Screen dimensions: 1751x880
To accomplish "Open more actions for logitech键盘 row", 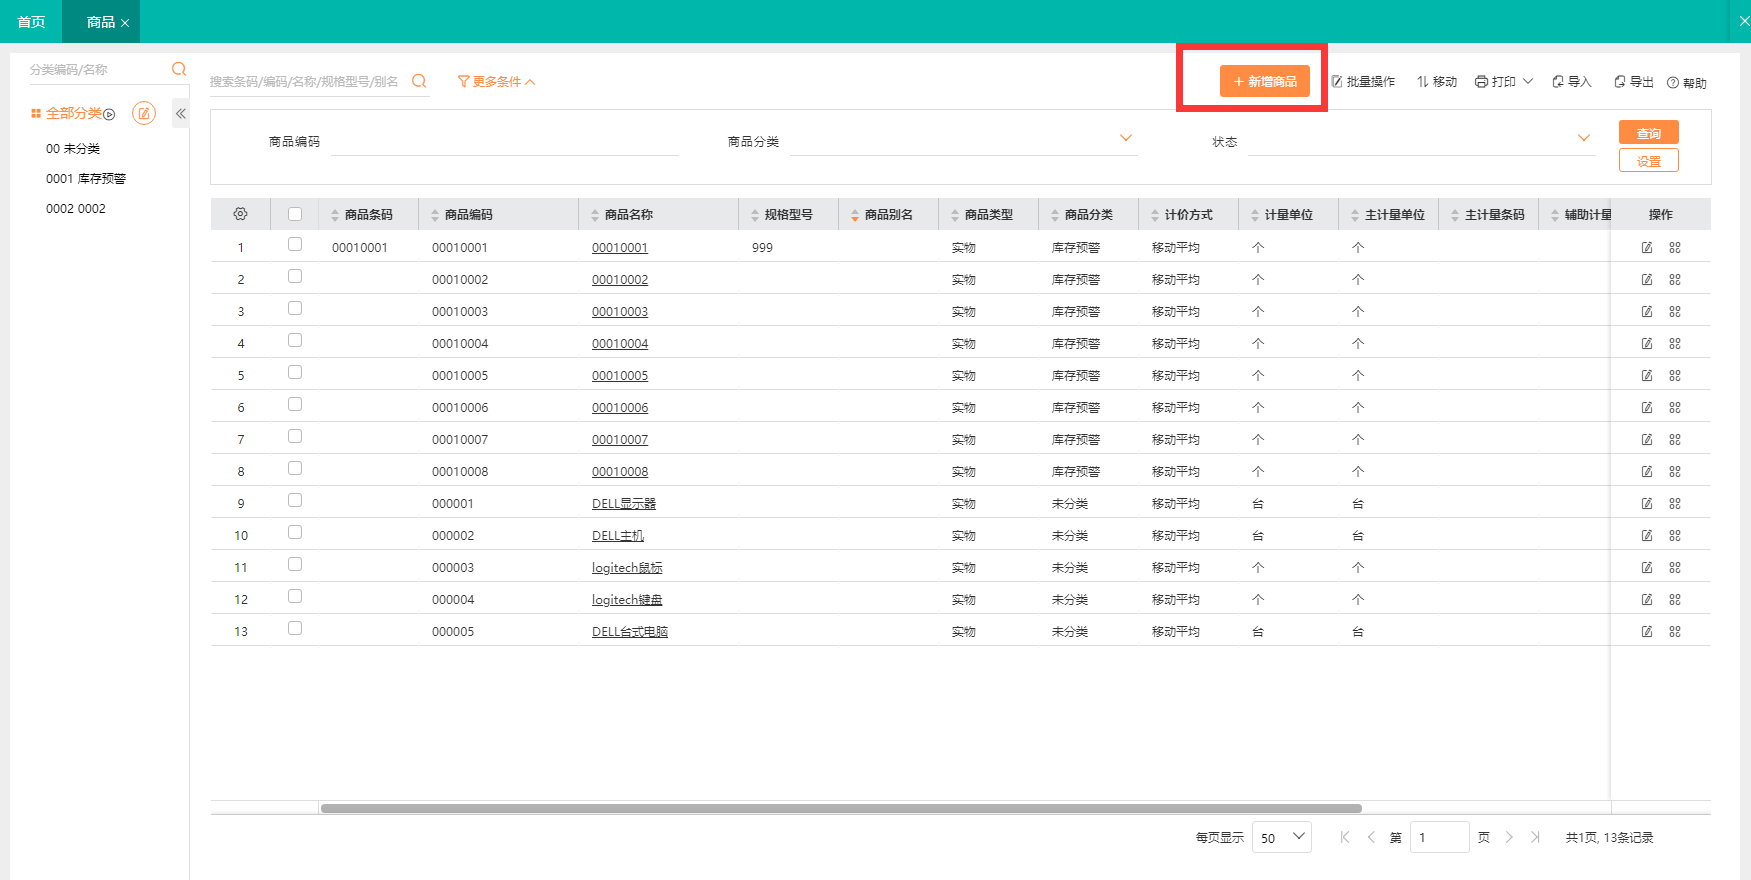I will point(1675,600).
